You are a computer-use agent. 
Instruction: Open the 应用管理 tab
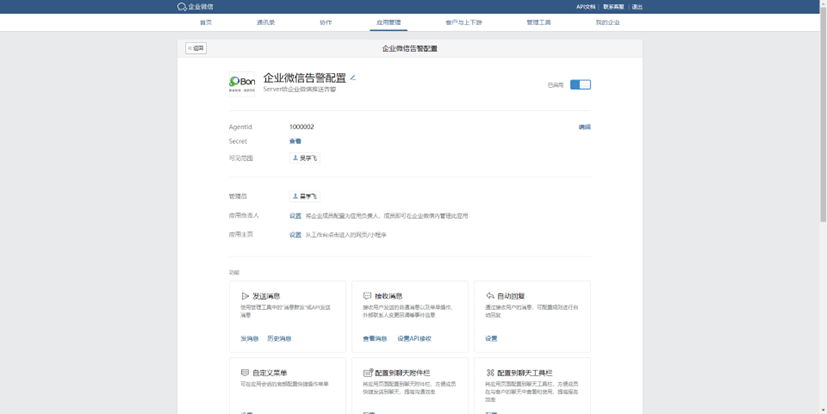pos(388,22)
